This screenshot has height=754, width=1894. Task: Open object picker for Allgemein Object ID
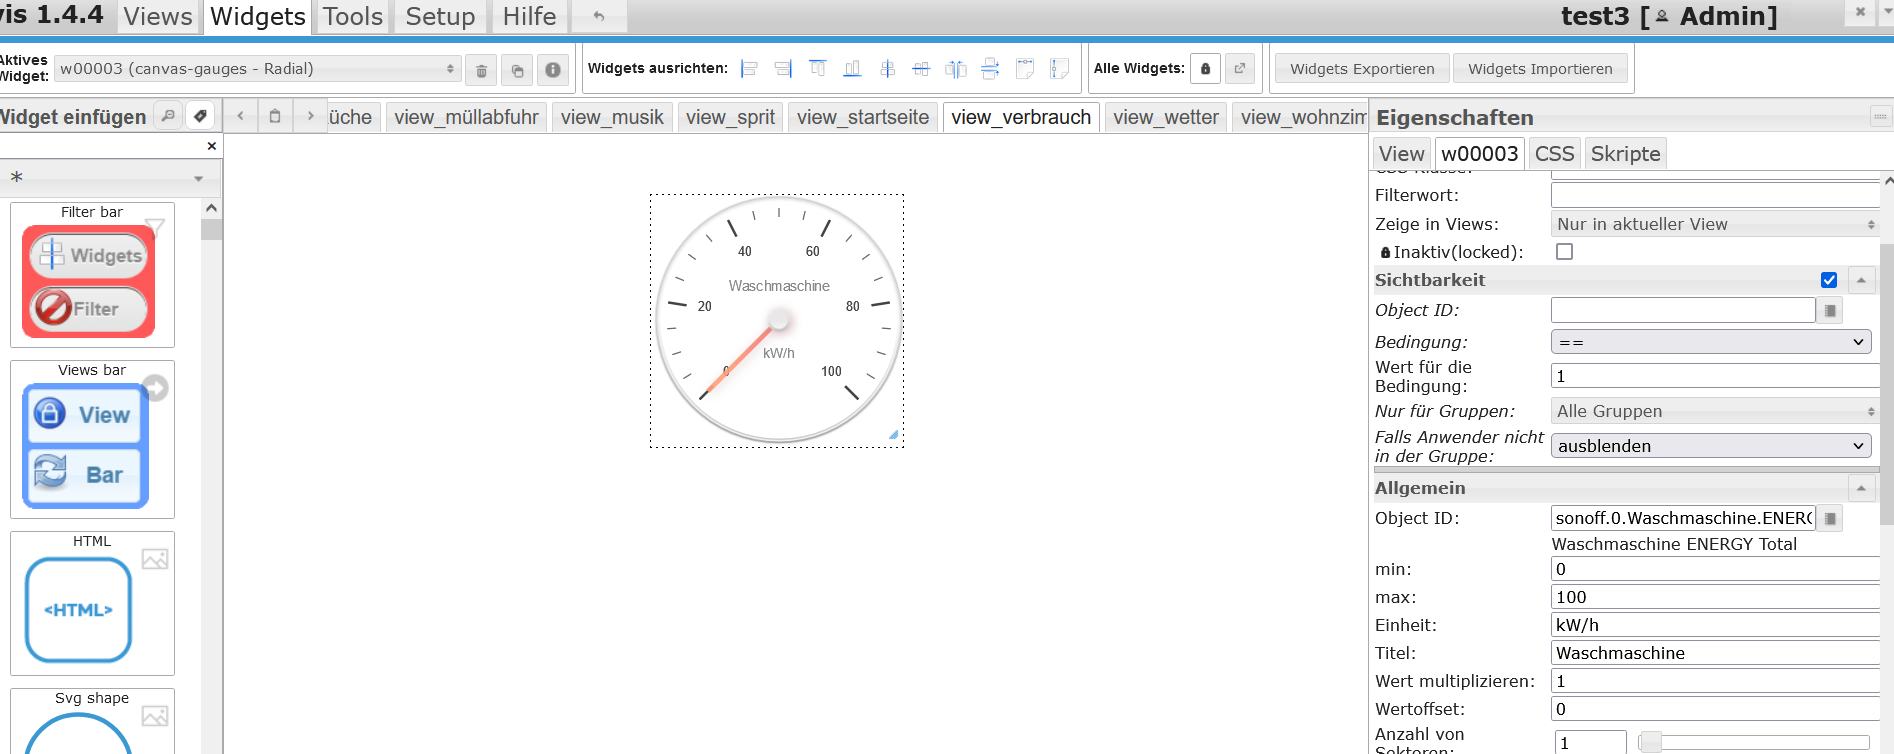pyautogui.click(x=1830, y=518)
